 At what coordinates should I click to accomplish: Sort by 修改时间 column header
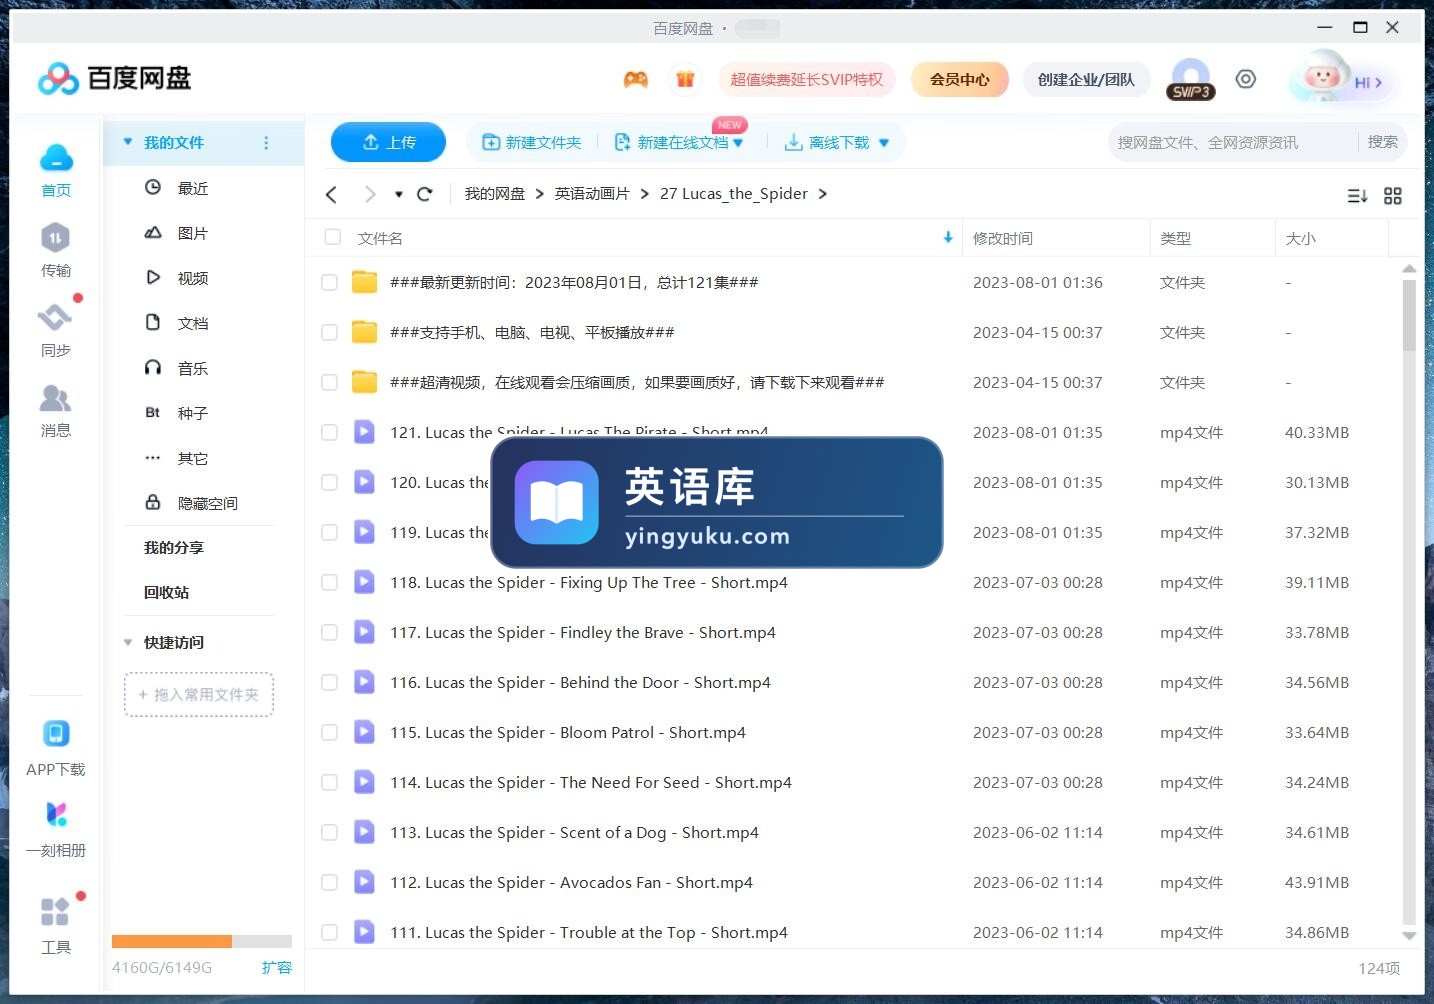[x=1003, y=238]
